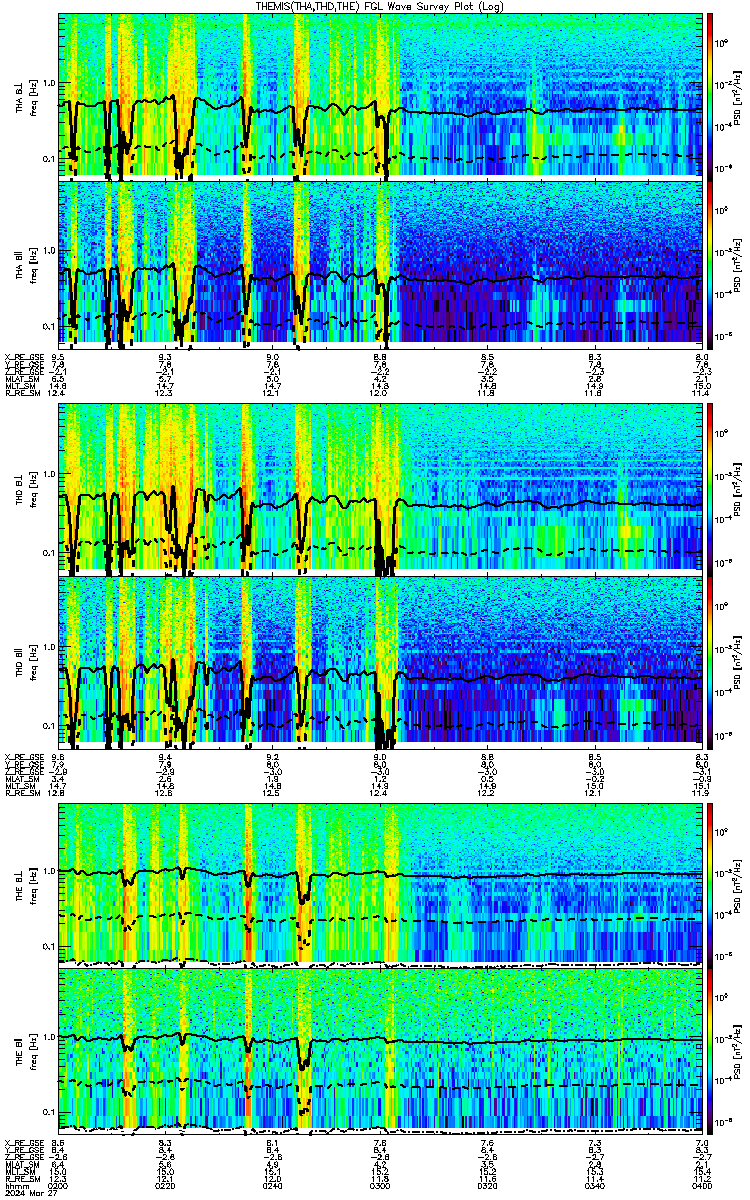Image resolution: width=750 pixels, height=1200 pixels.
Task: Click the '0240' time tick label
Action: [273, 1184]
